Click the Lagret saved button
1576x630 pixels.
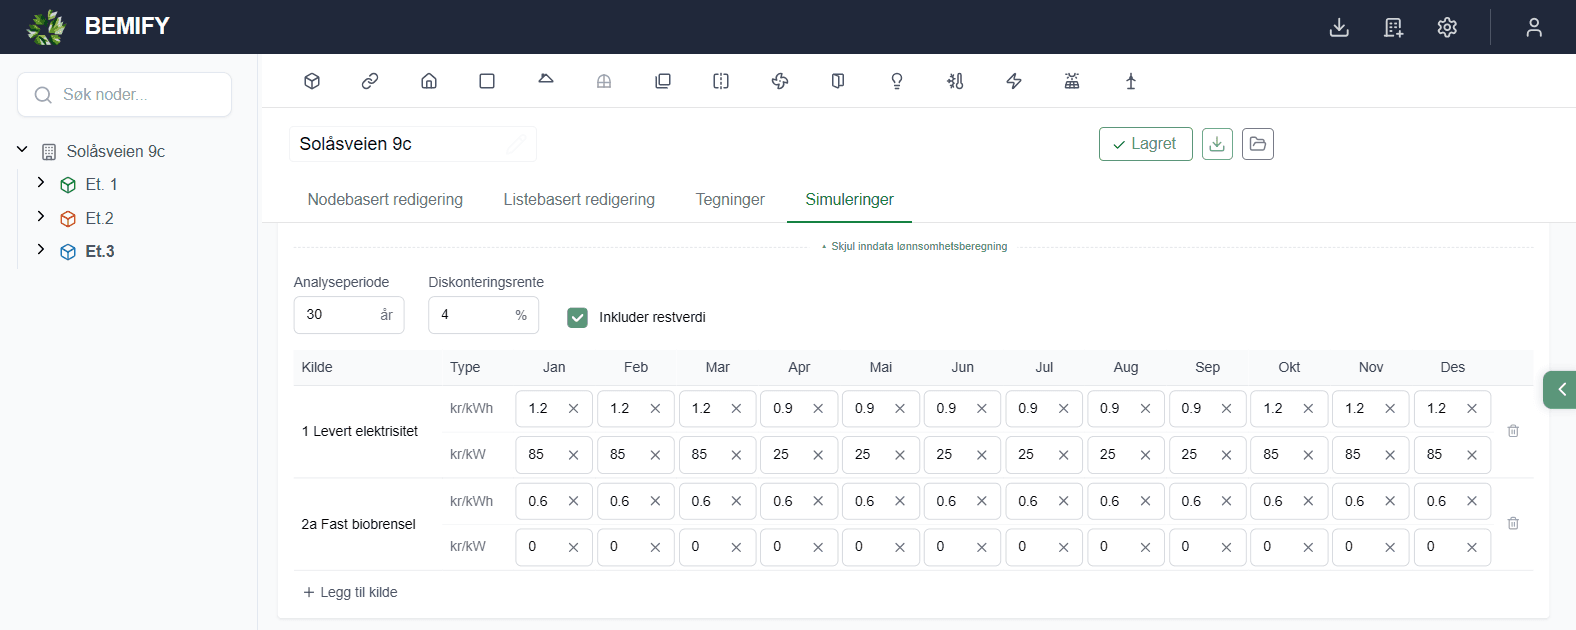tap(1146, 144)
